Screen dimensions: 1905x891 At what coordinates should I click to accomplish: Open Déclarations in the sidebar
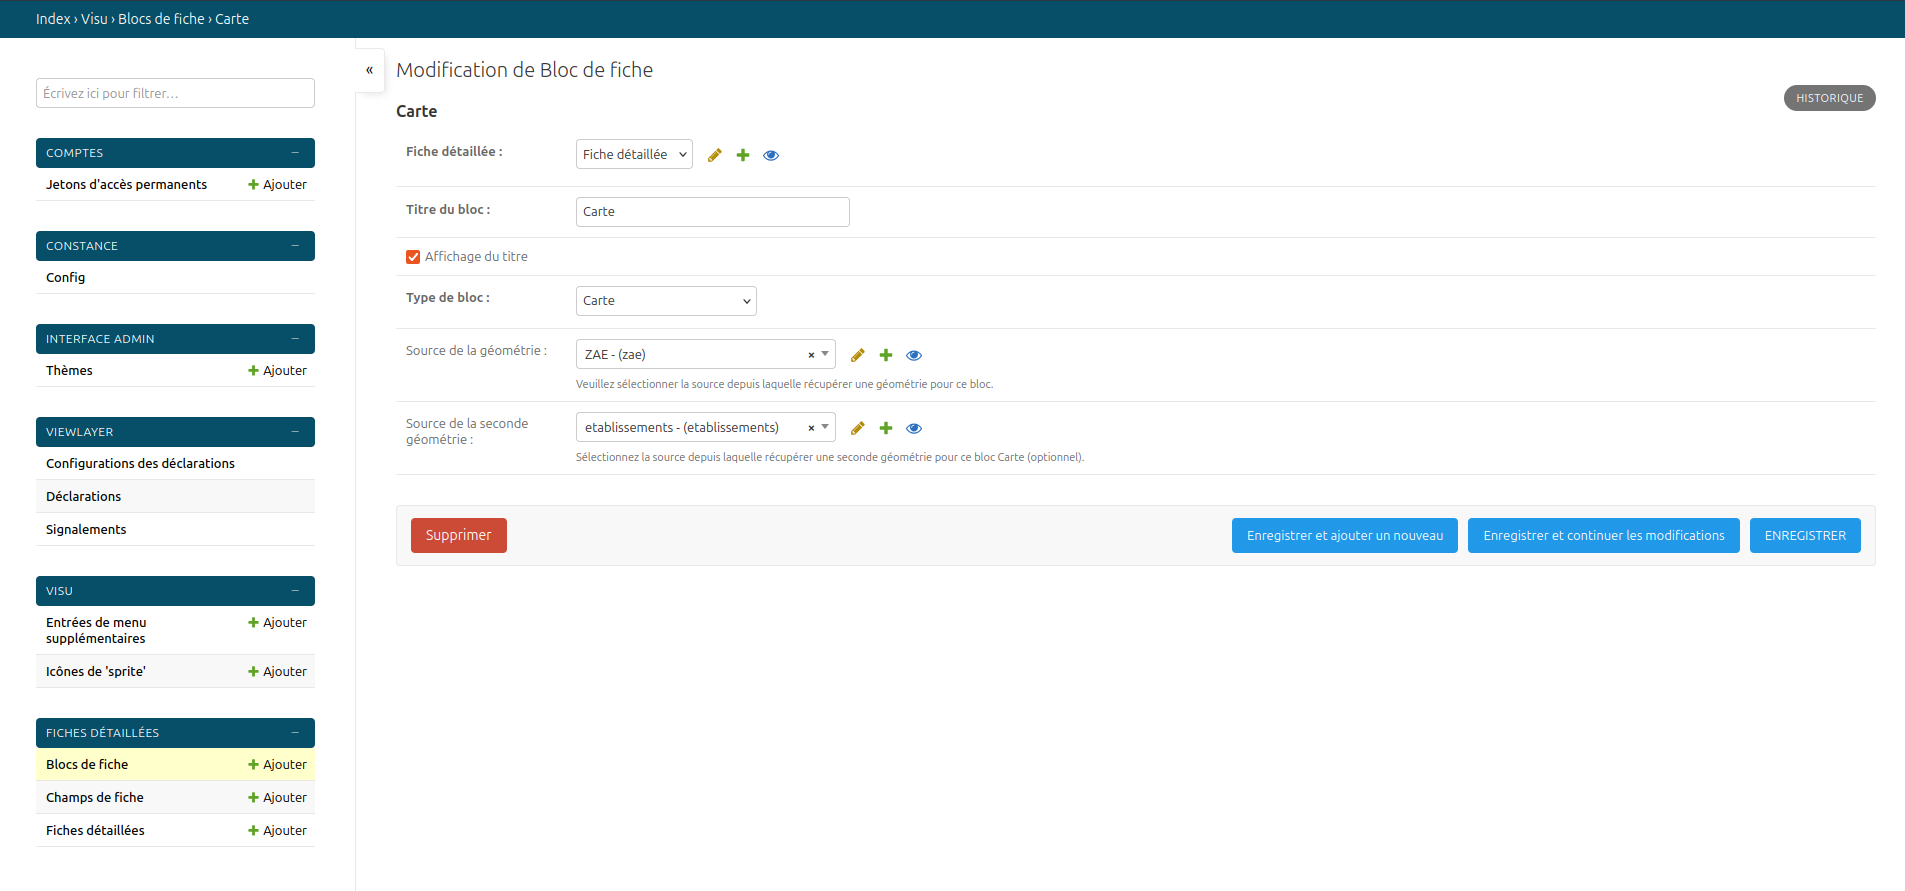pos(83,497)
